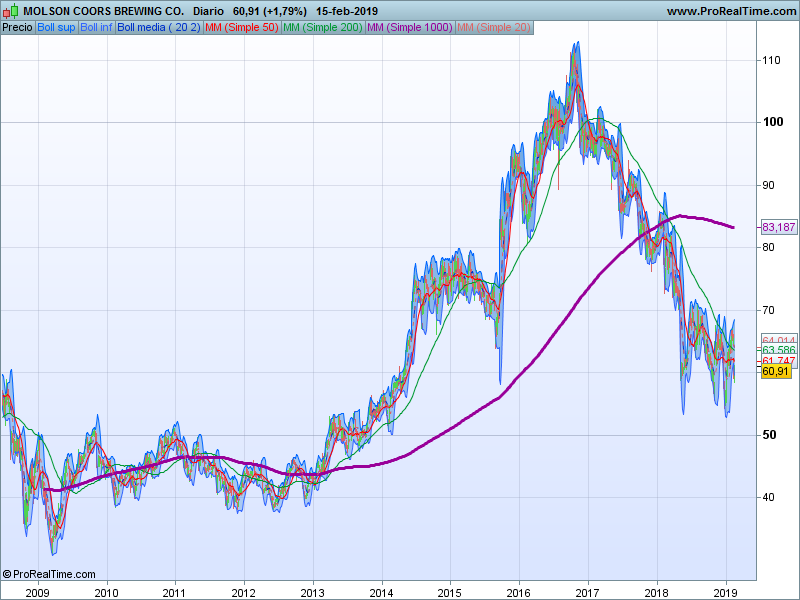The image size is (800, 600).
Task: Click the 2019 year label on time axis
Action: tap(725, 593)
